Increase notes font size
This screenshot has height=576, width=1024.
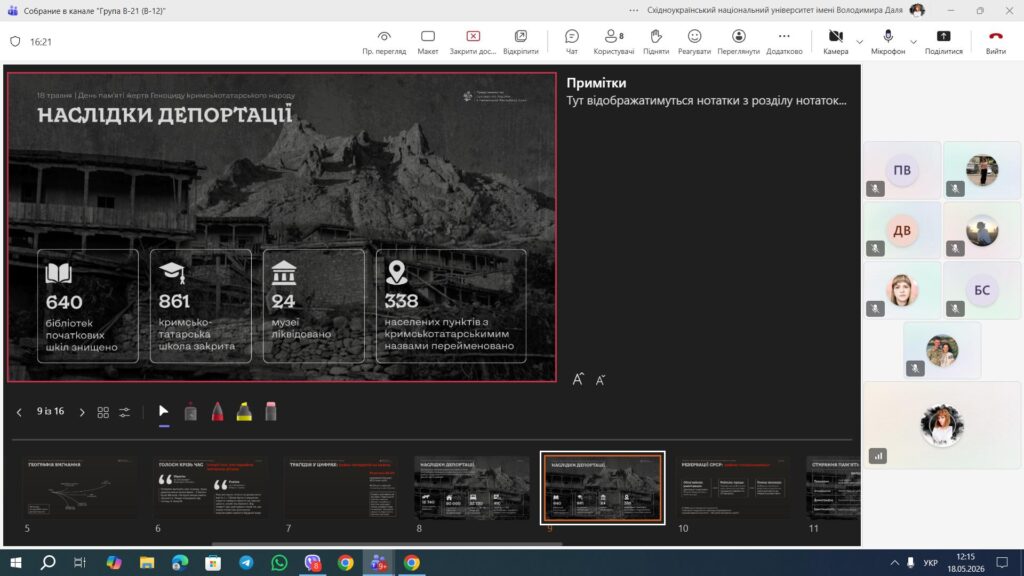click(x=578, y=379)
